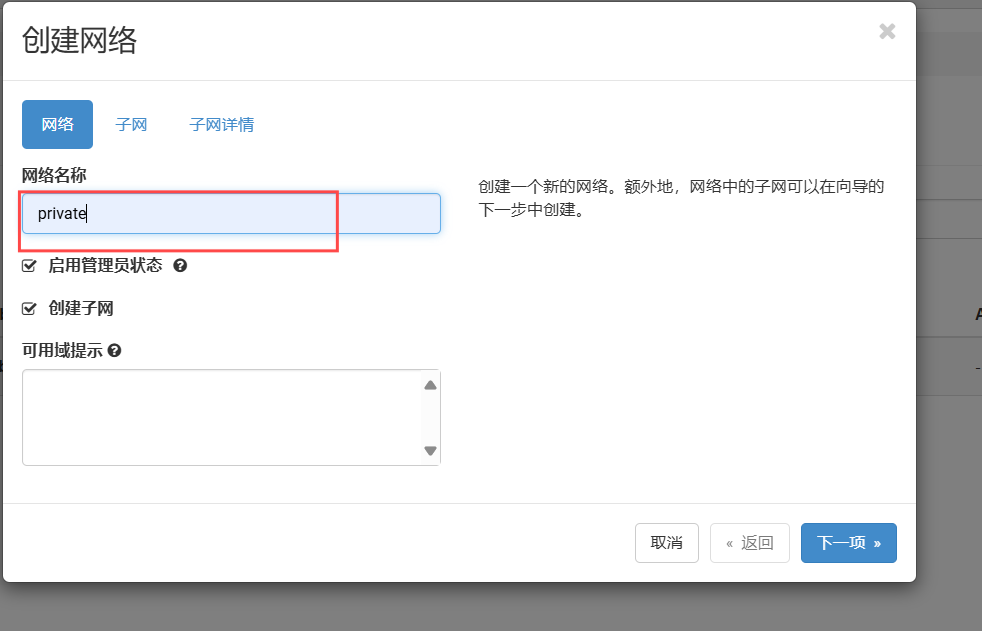Image resolution: width=982 pixels, height=631 pixels.
Task: Click the 取消 button
Action: point(666,543)
